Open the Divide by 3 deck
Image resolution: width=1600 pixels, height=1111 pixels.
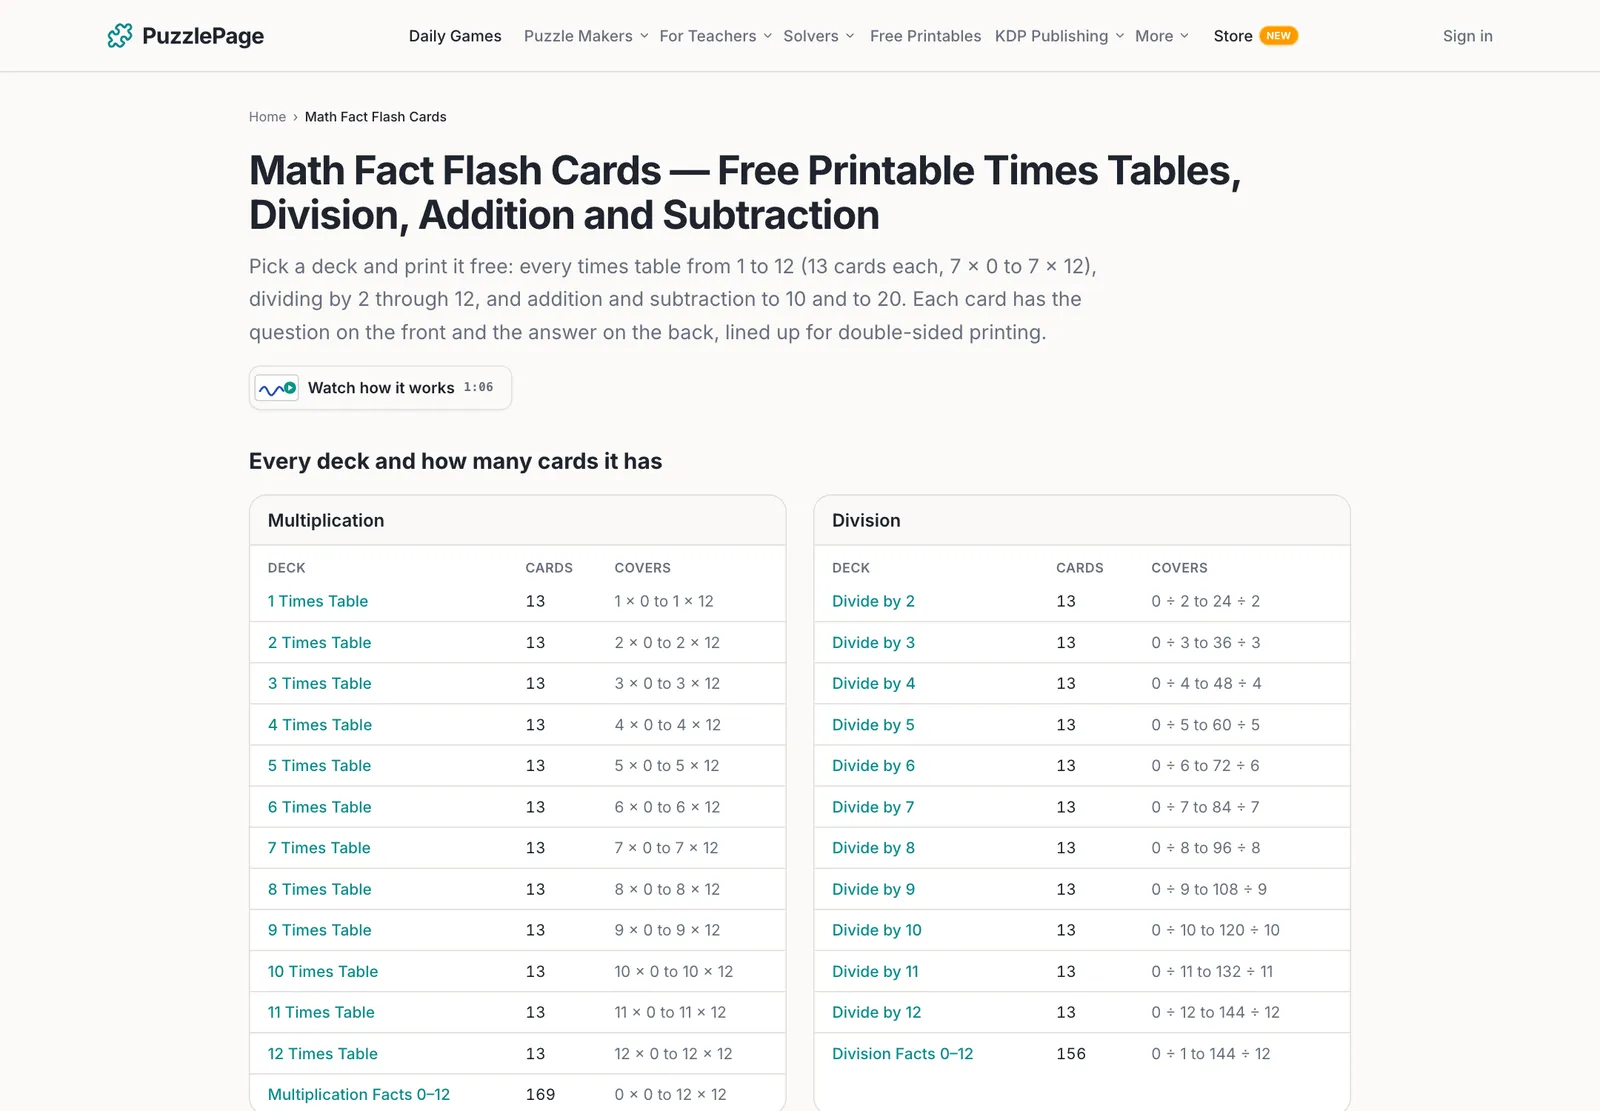point(873,643)
